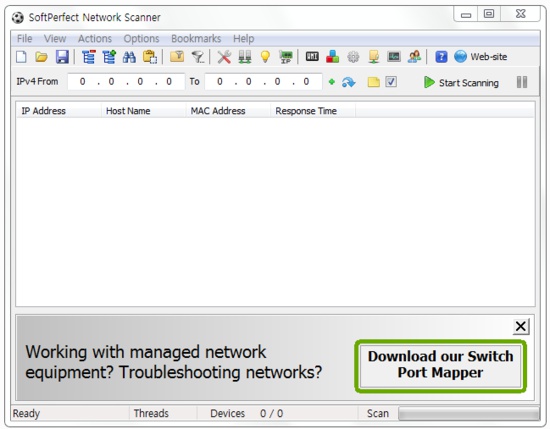The image size is (550, 429).
Task: Close the advertisement banner
Action: point(521,326)
